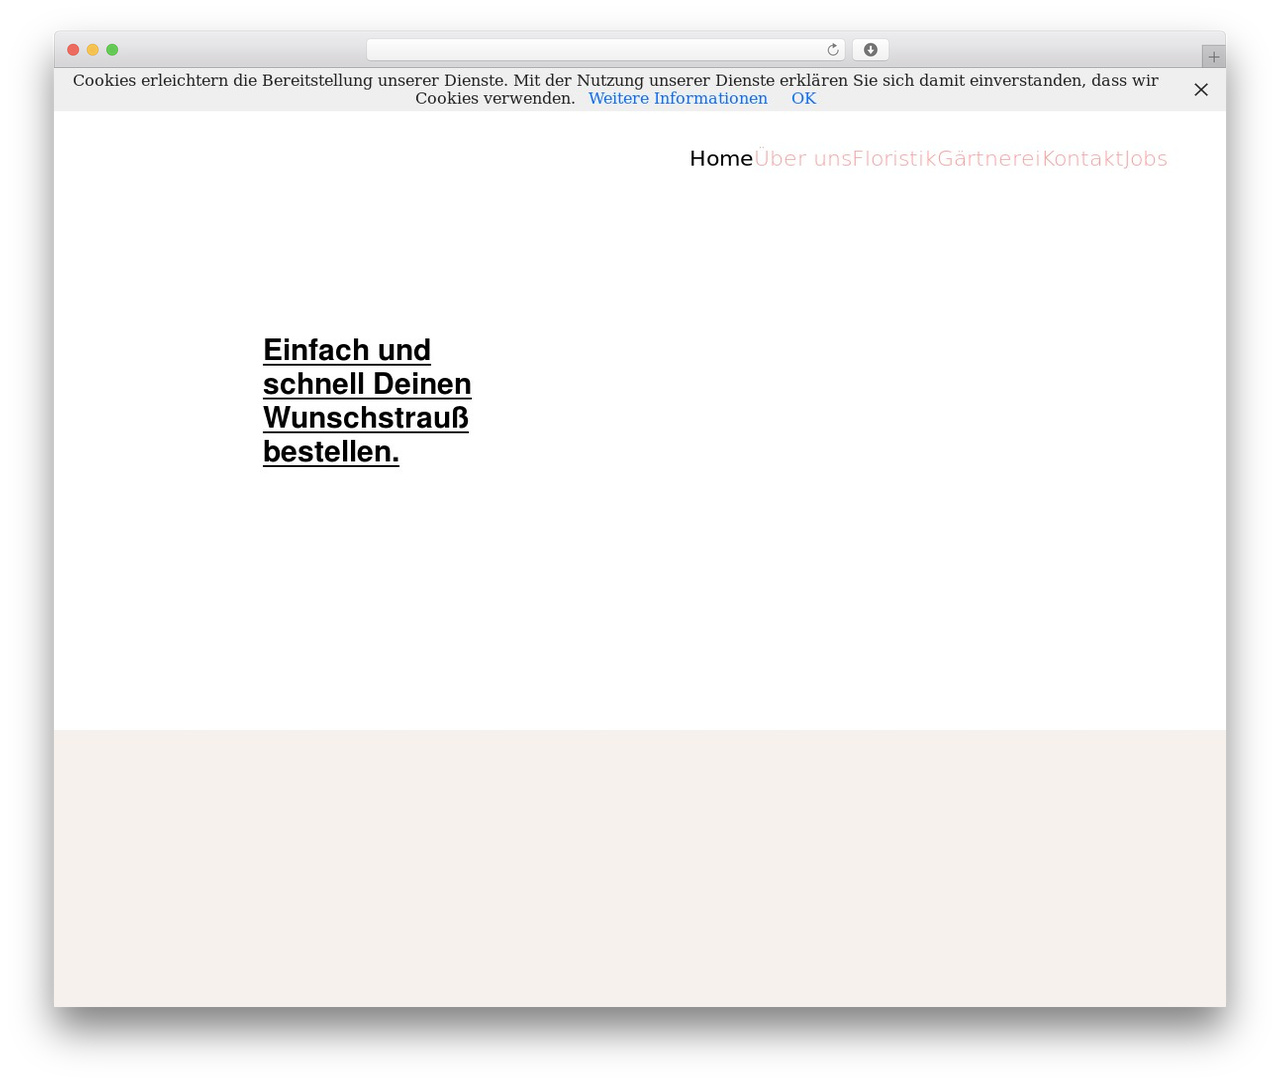
Task: Dismiss the cookie banner with the X
Action: point(1201,90)
